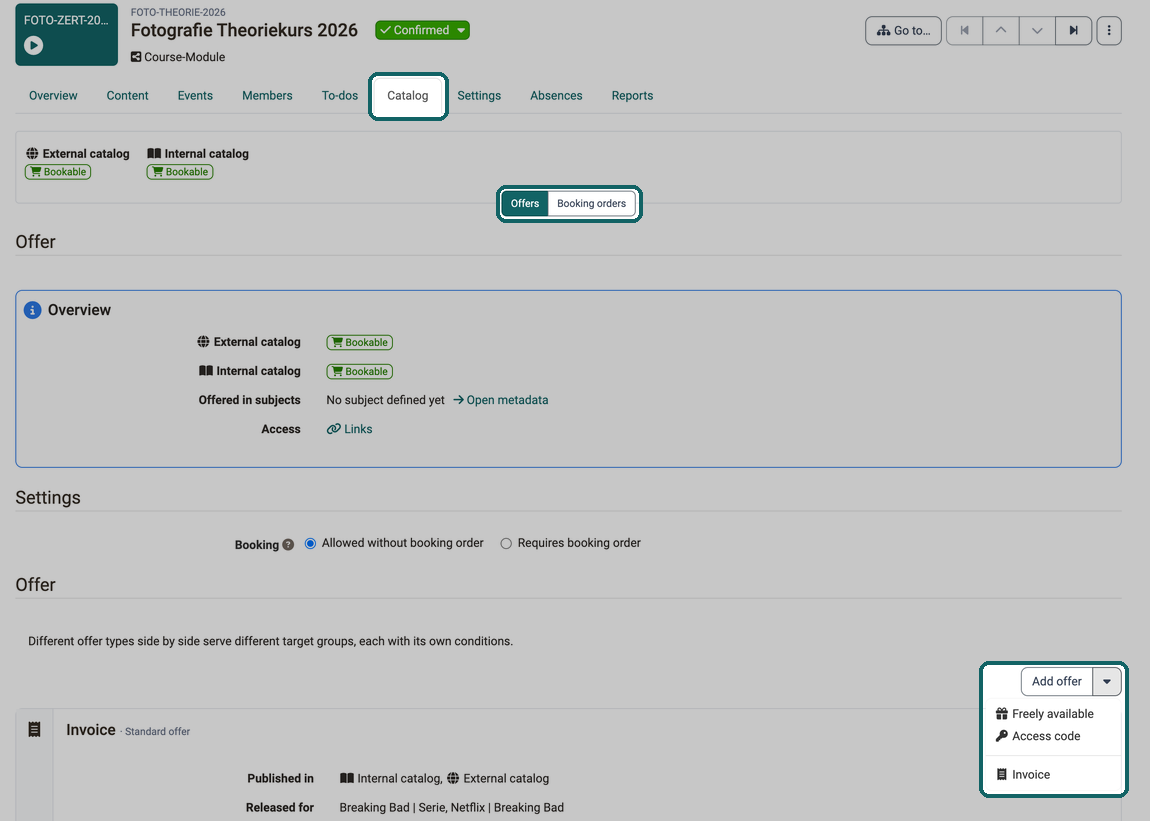Choose Freely available from the offer menu
This screenshot has width=1150, height=821.
pyautogui.click(x=1045, y=714)
